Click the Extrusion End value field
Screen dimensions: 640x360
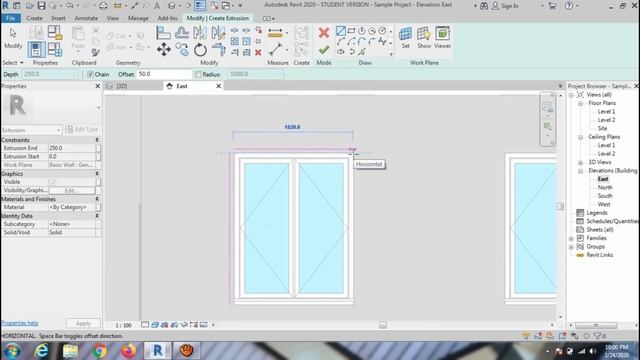[72, 148]
